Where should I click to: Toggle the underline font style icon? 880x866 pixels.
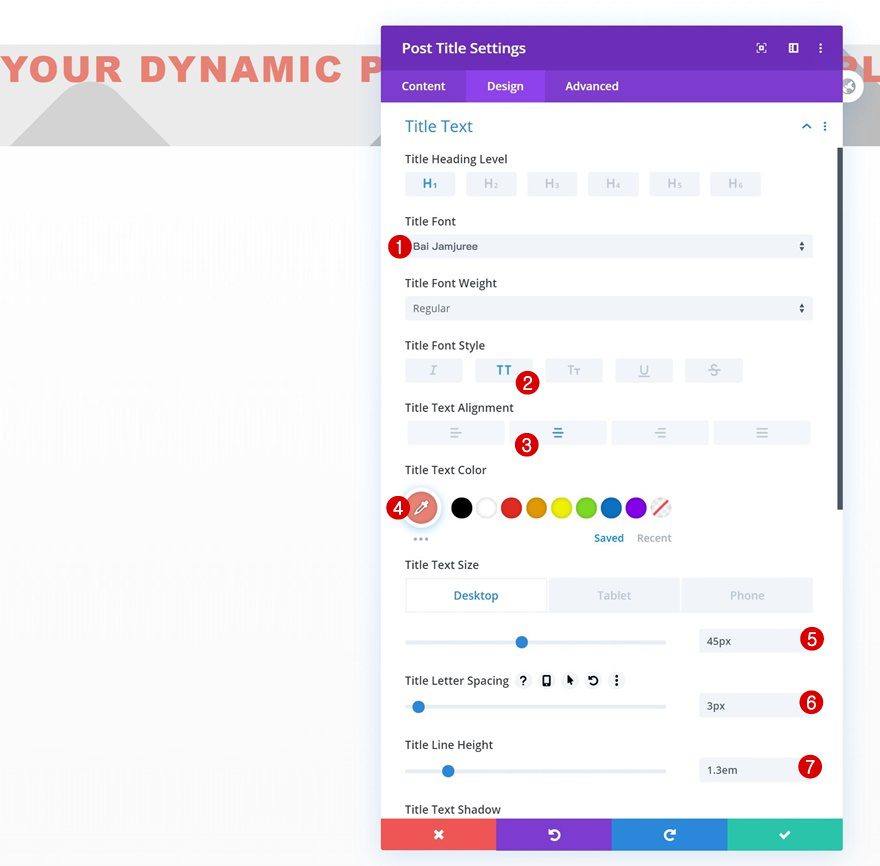(x=644, y=370)
